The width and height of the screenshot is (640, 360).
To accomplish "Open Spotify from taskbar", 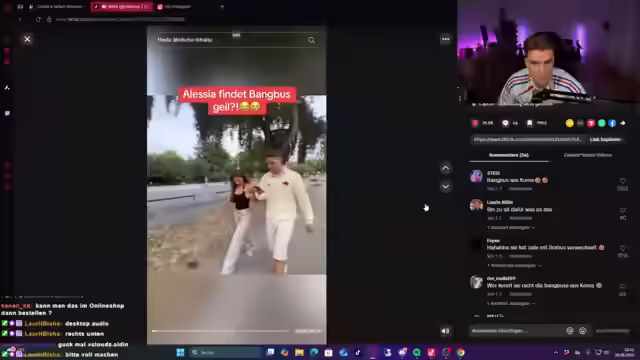I will pos(417,352).
